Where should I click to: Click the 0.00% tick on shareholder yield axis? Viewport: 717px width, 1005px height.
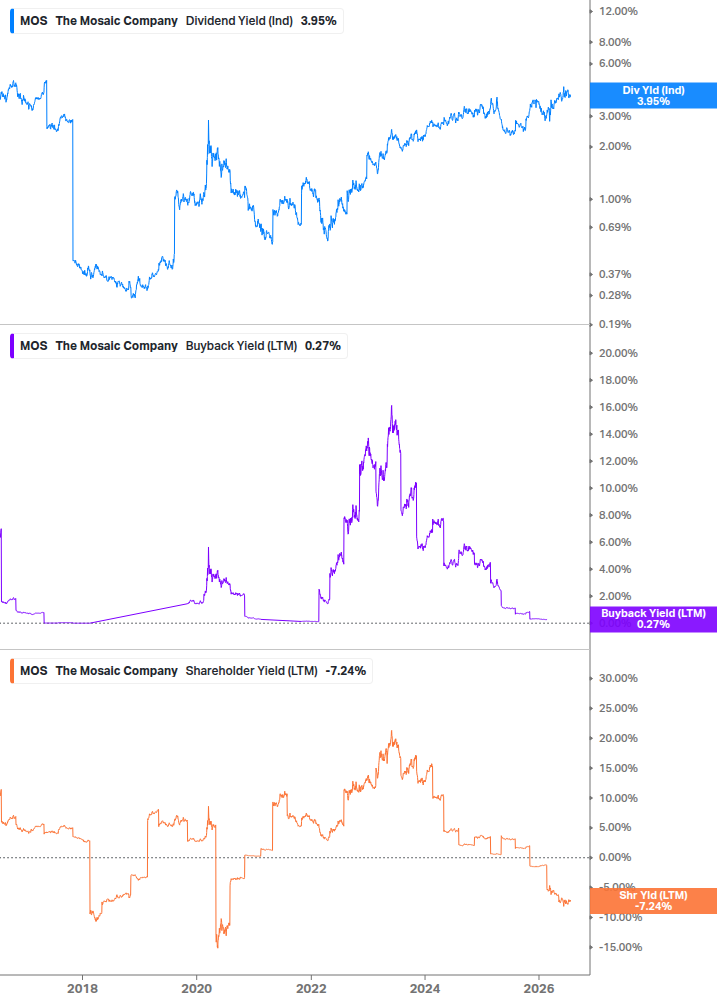point(615,857)
